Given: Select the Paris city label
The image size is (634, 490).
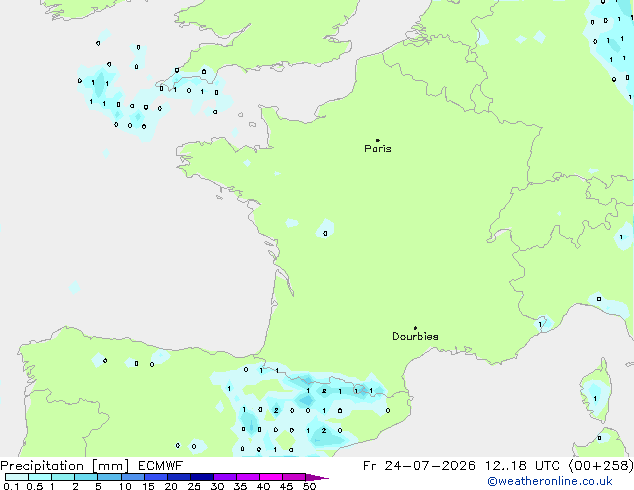Looking at the screenshot, I should click(378, 149).
